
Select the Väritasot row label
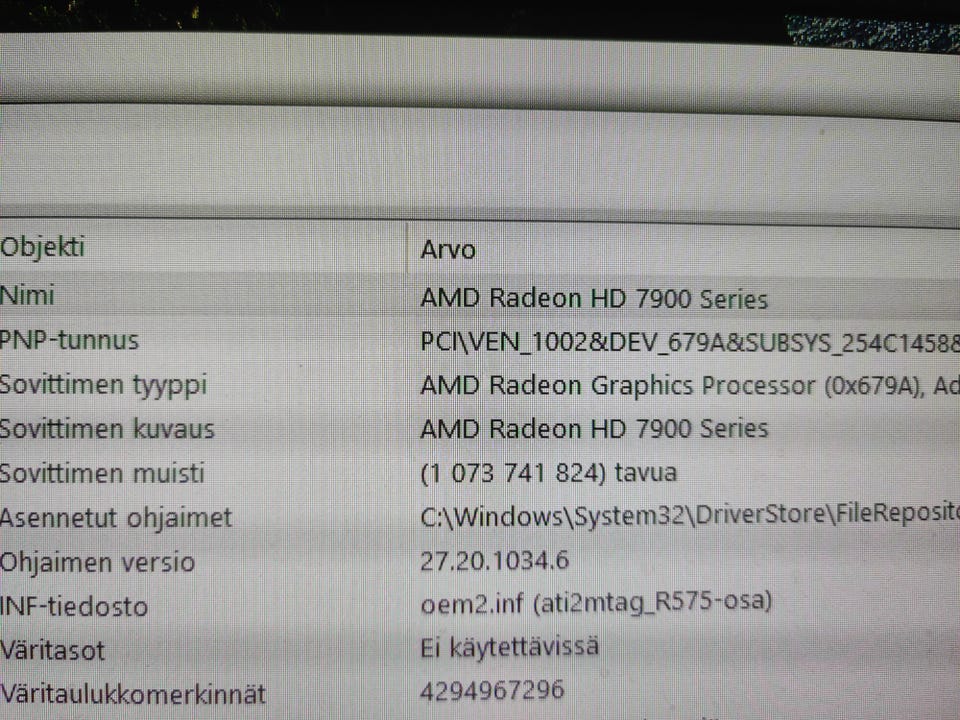pos(53,650)
